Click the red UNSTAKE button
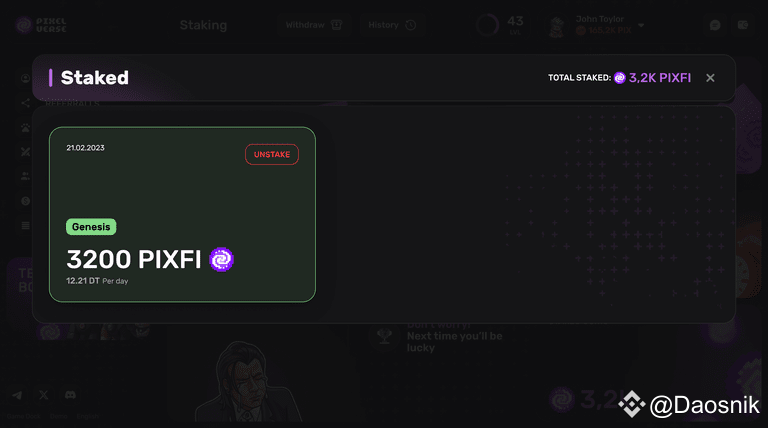Screen dimensions: 768x428 [272, 154]
